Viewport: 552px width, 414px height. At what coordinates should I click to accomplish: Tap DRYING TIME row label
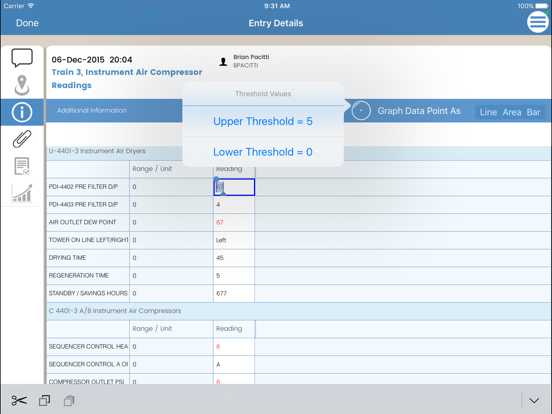67,258
